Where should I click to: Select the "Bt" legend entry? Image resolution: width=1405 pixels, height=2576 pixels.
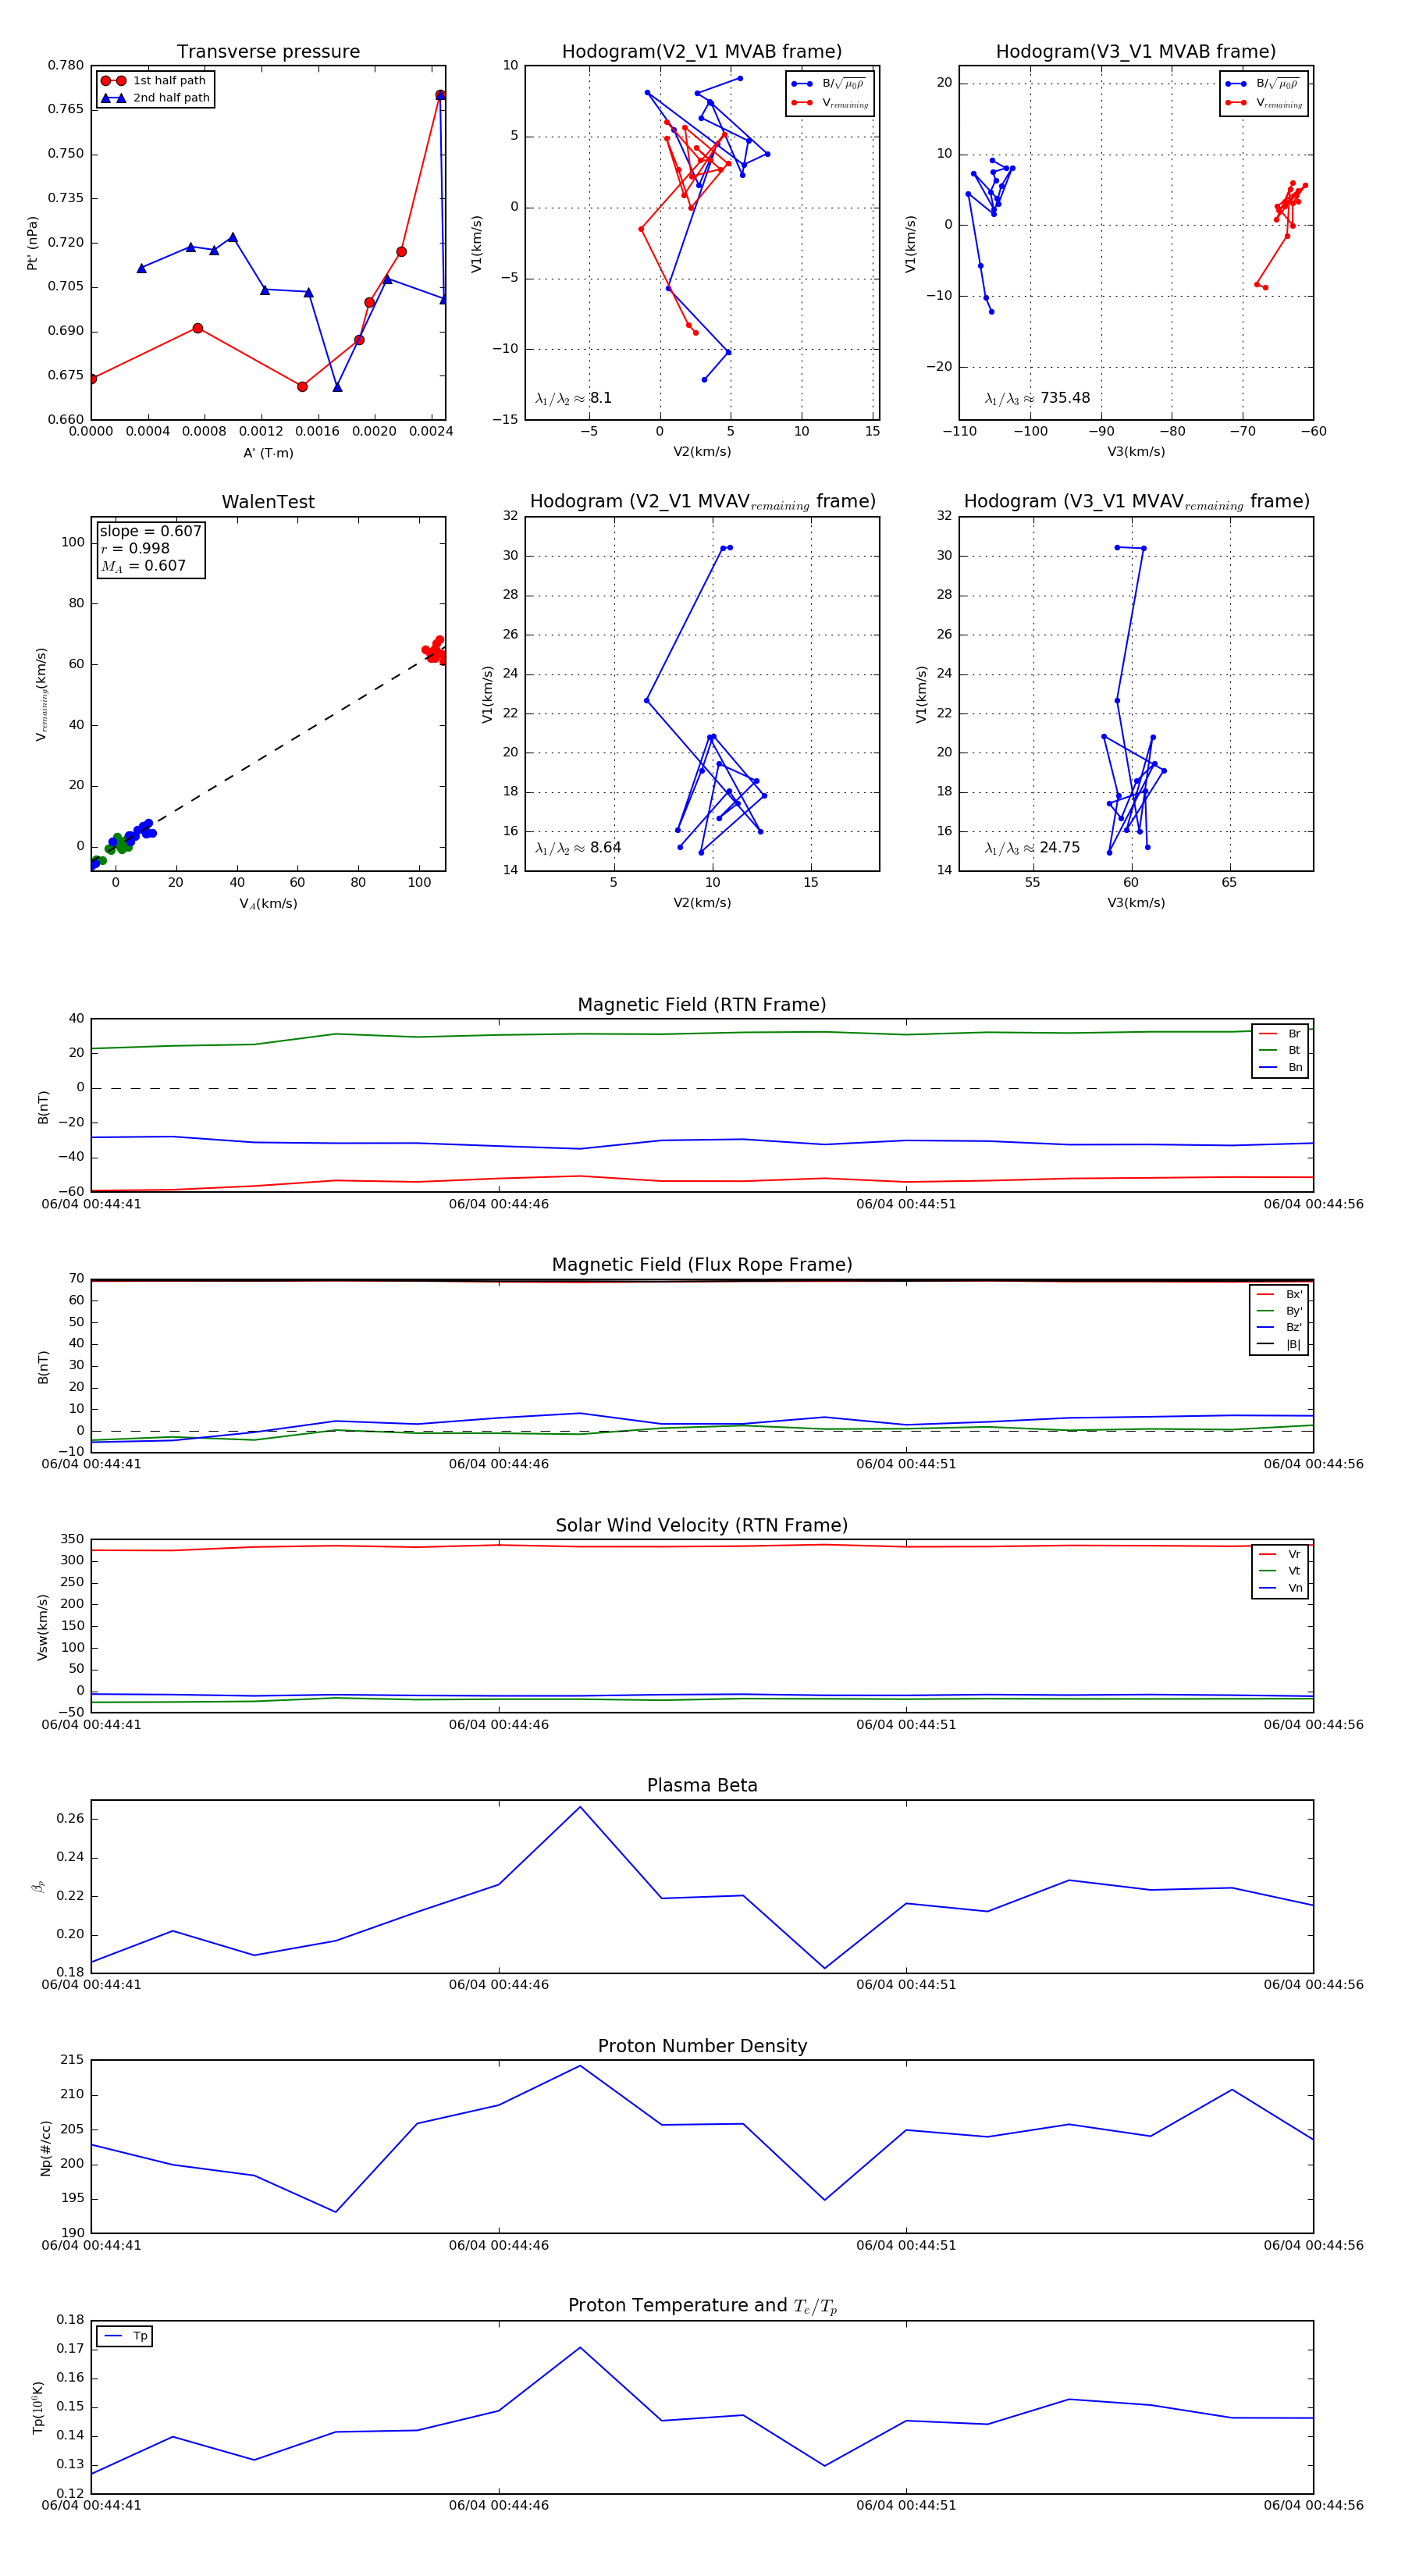point(1281,1051)
